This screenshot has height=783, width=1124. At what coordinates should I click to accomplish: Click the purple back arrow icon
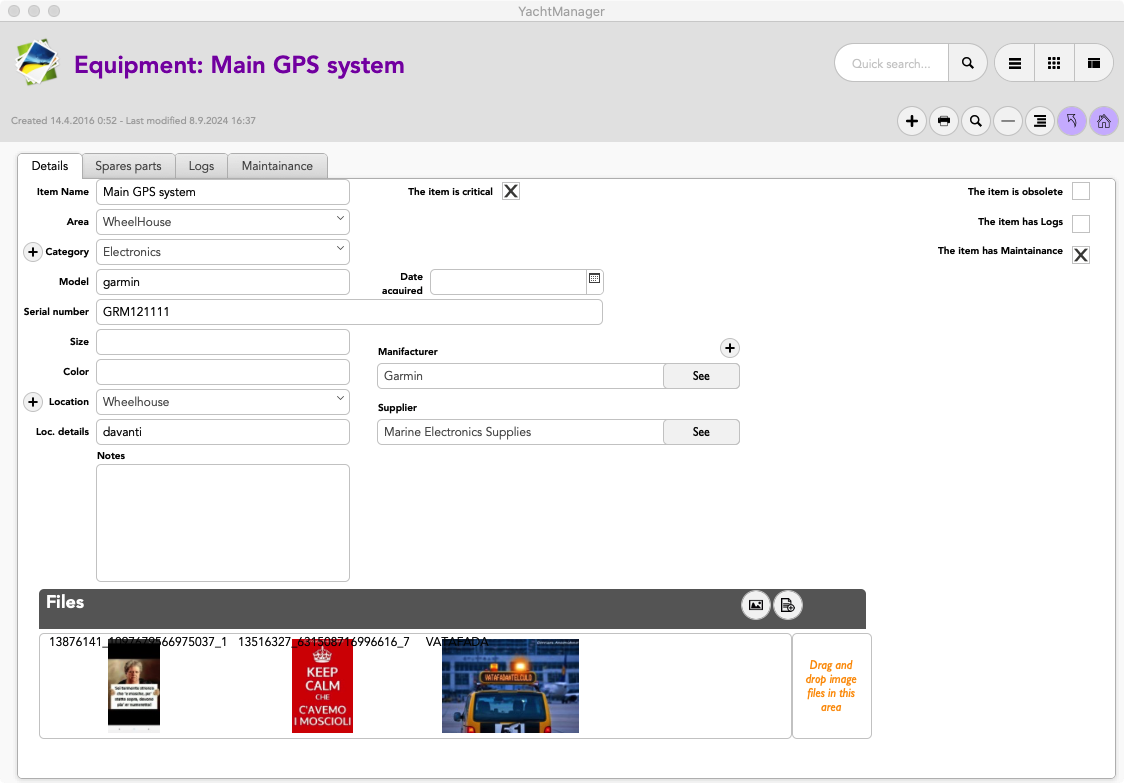coord(1072,121)
